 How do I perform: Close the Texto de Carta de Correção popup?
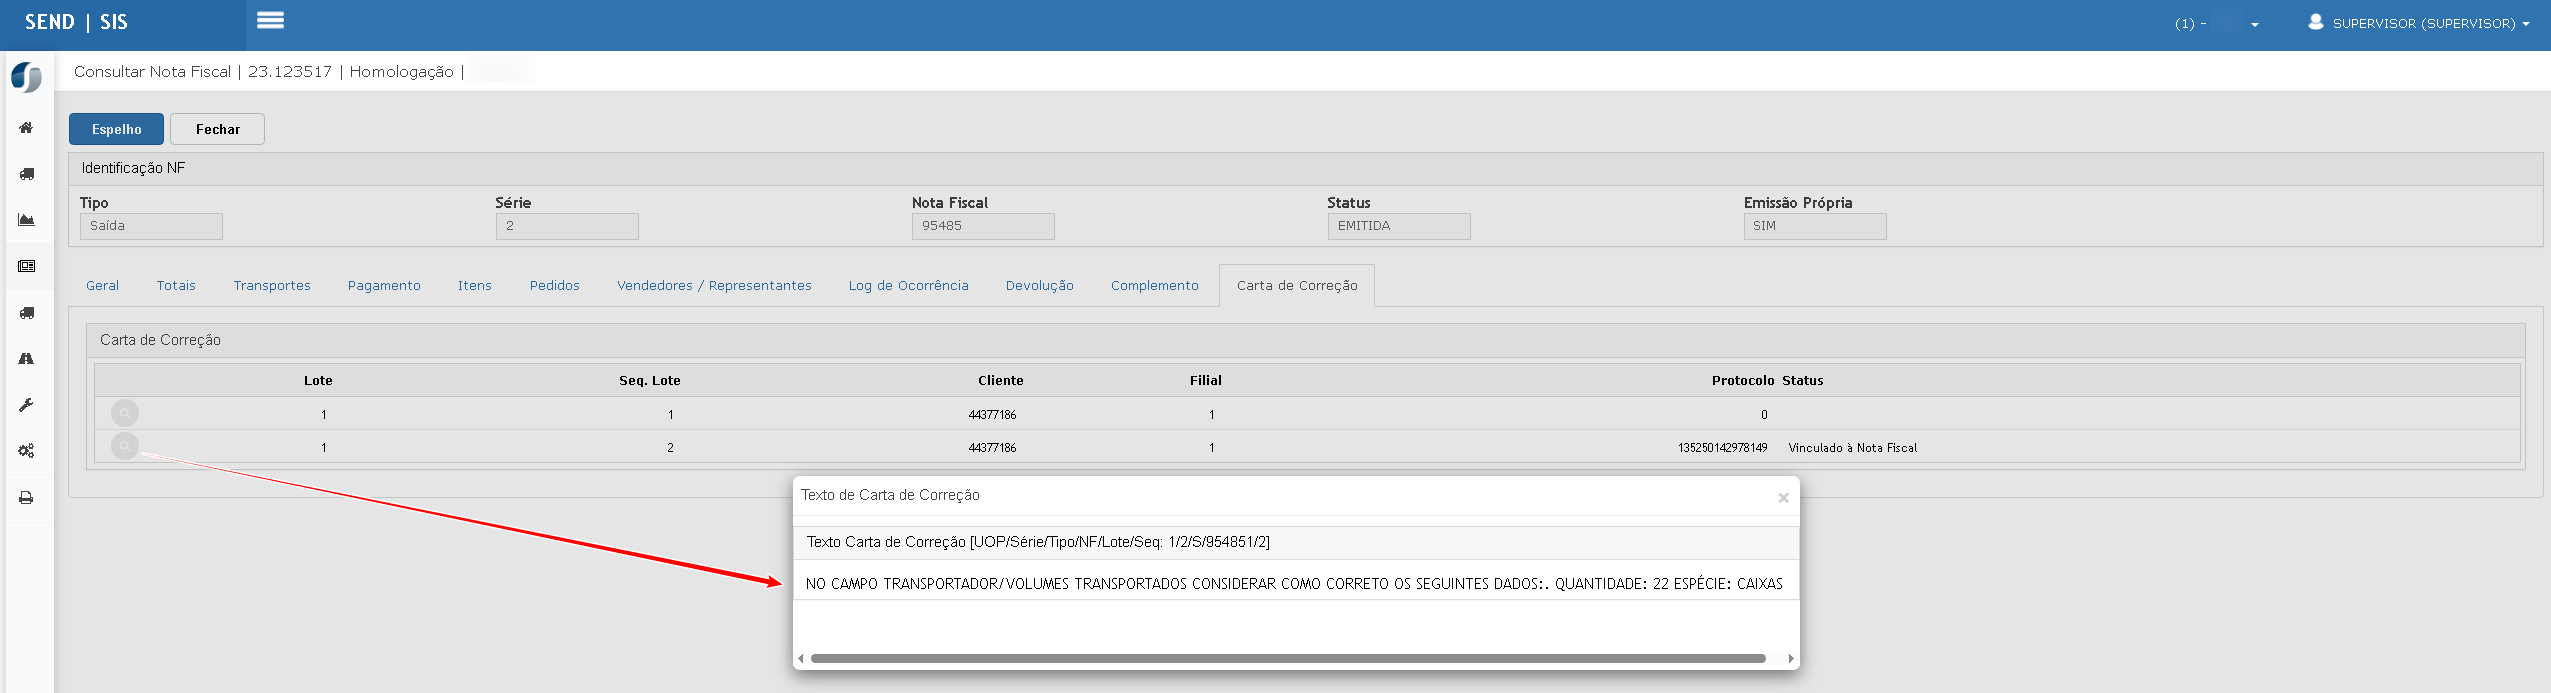tap(1782, 498)
